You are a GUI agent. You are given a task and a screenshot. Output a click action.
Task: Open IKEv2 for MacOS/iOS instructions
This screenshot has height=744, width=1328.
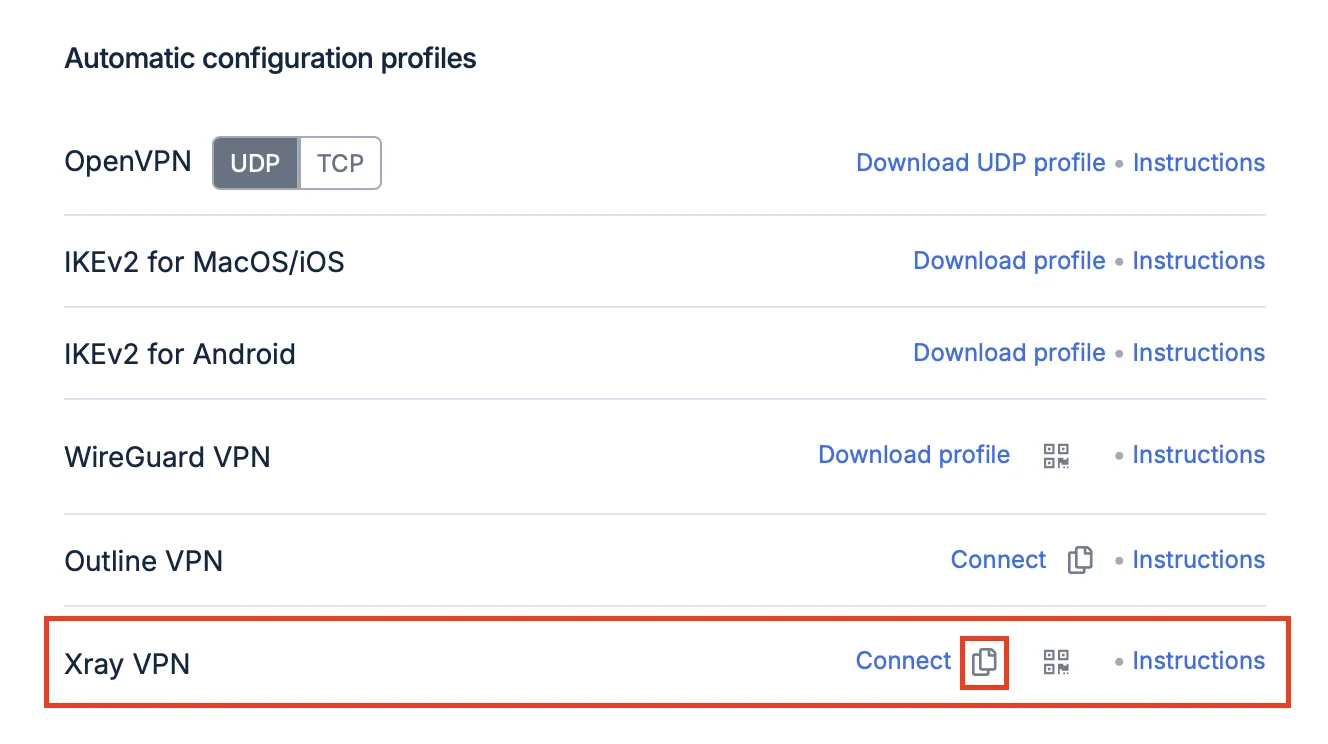1198,261
